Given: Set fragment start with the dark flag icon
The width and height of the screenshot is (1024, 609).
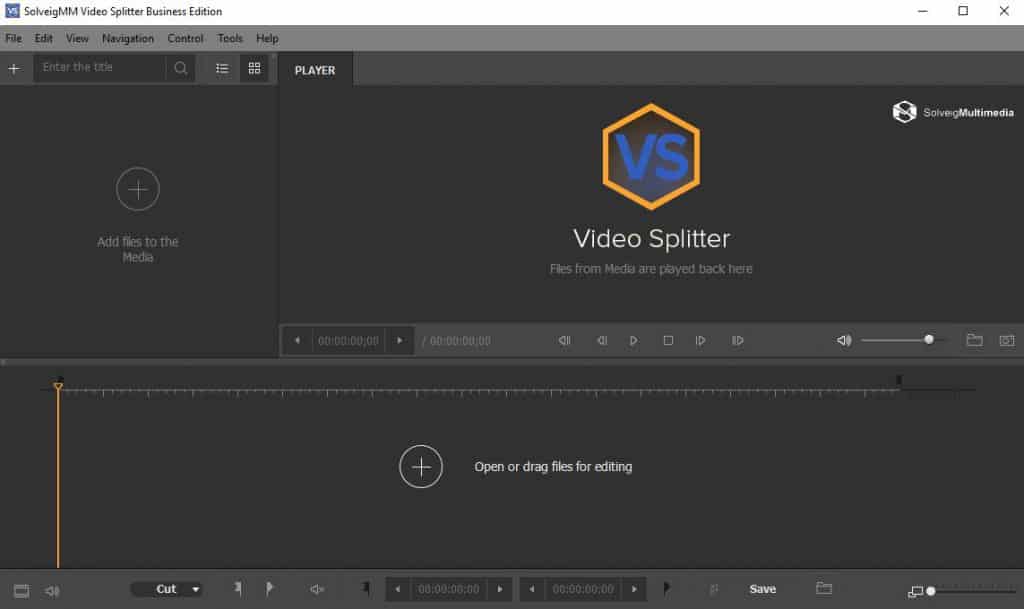Looking at the screenshot, I should click(x=366, y=589).
